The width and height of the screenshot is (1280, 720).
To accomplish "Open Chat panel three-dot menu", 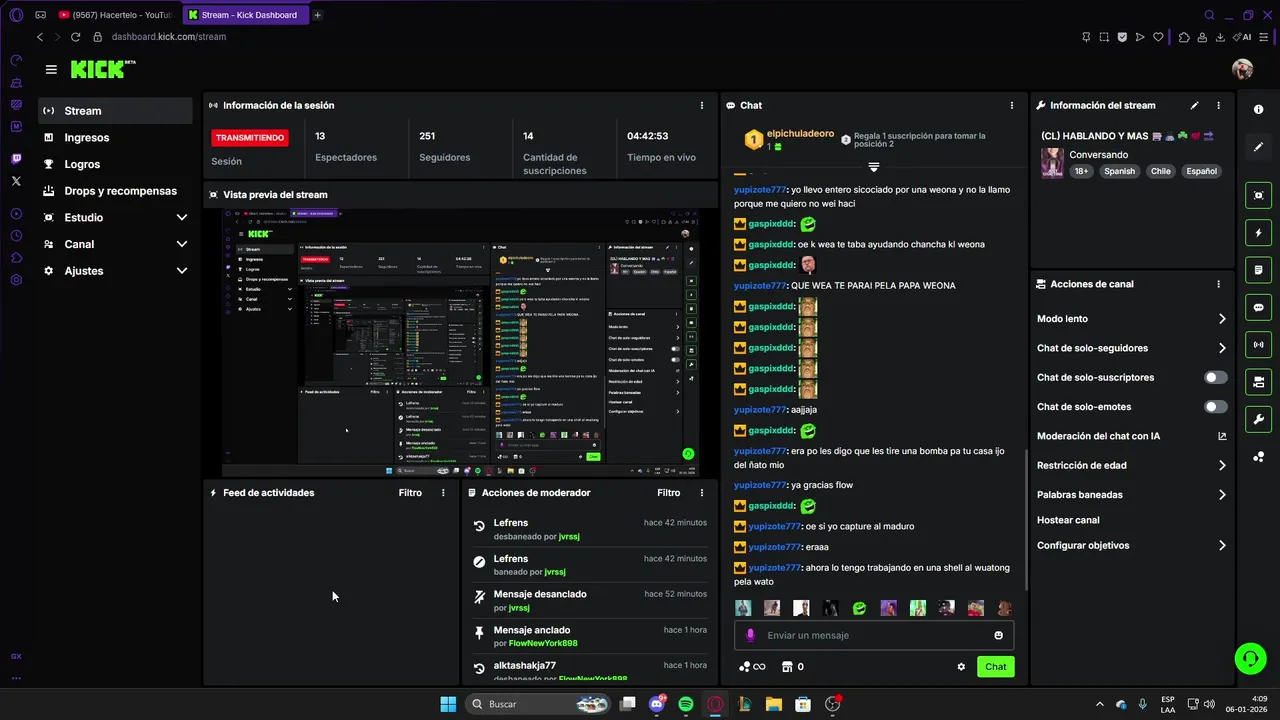I will point(1011,105).
